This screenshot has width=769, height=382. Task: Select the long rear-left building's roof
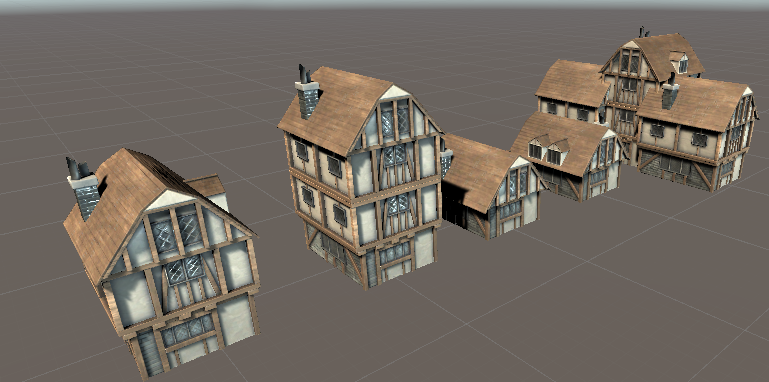click(572, 83)
